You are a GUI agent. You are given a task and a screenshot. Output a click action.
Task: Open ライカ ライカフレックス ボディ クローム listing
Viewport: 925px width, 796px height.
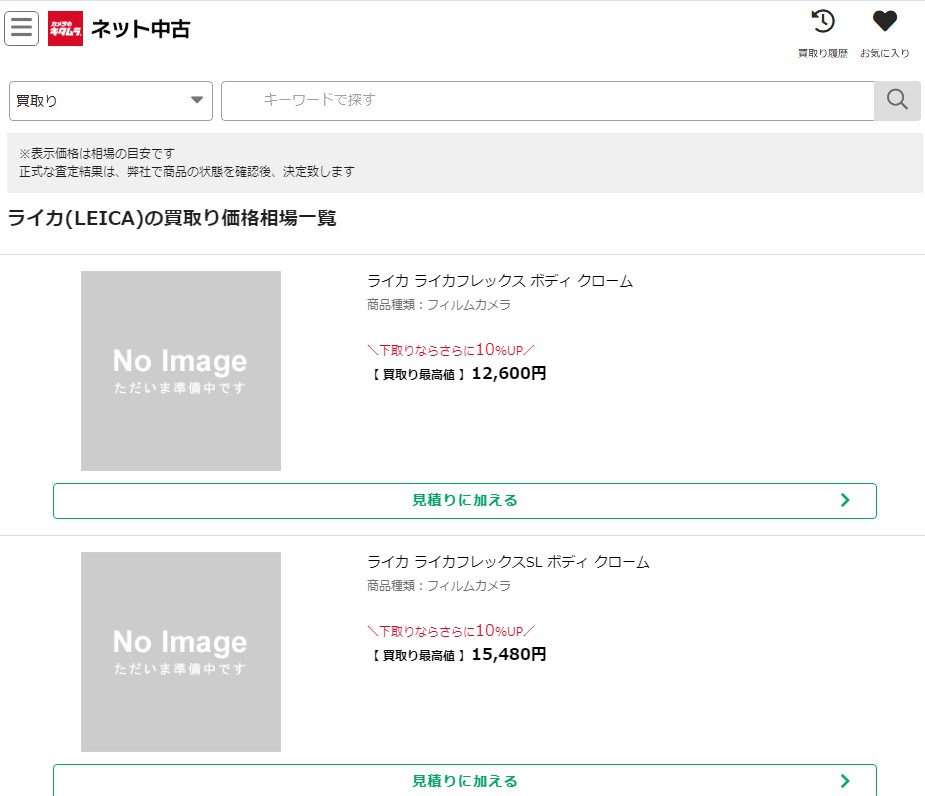pos(500,281)
